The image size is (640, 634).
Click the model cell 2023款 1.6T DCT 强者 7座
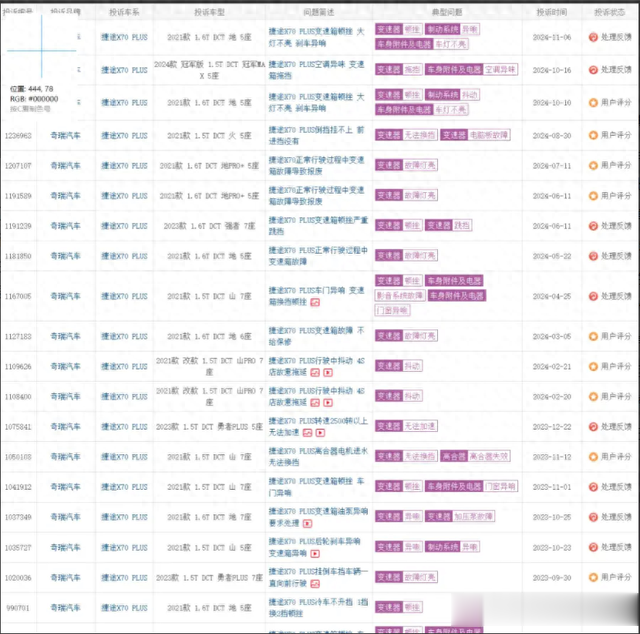[209, 226]
